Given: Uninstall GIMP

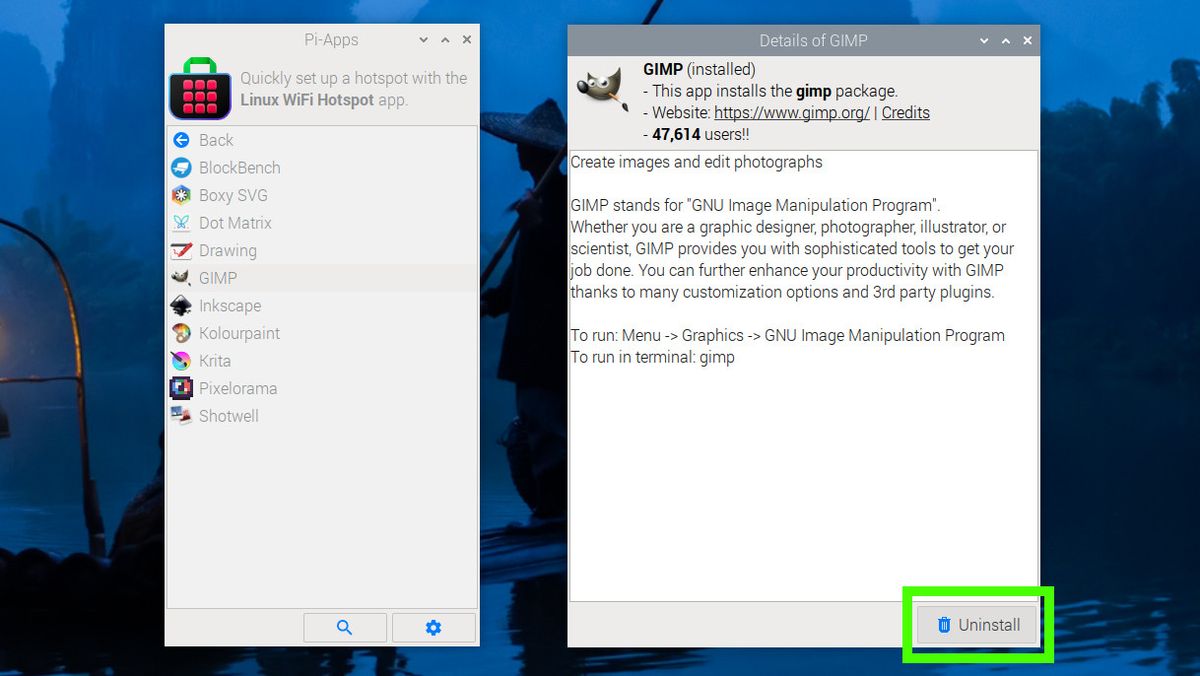Looking at the screenshot, I should 975,624.
